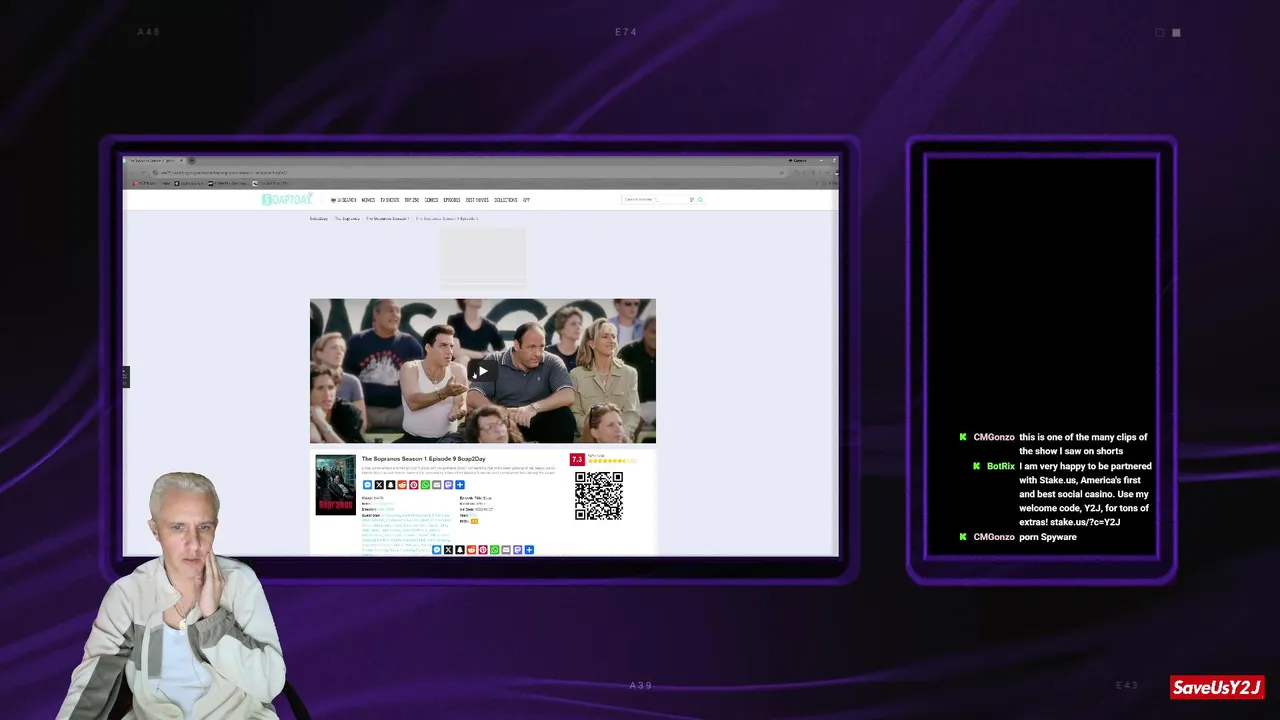This screenshot has height=720, width=1280.
Task: Go to TV Shows in site navigation
Action: [389, 200]
